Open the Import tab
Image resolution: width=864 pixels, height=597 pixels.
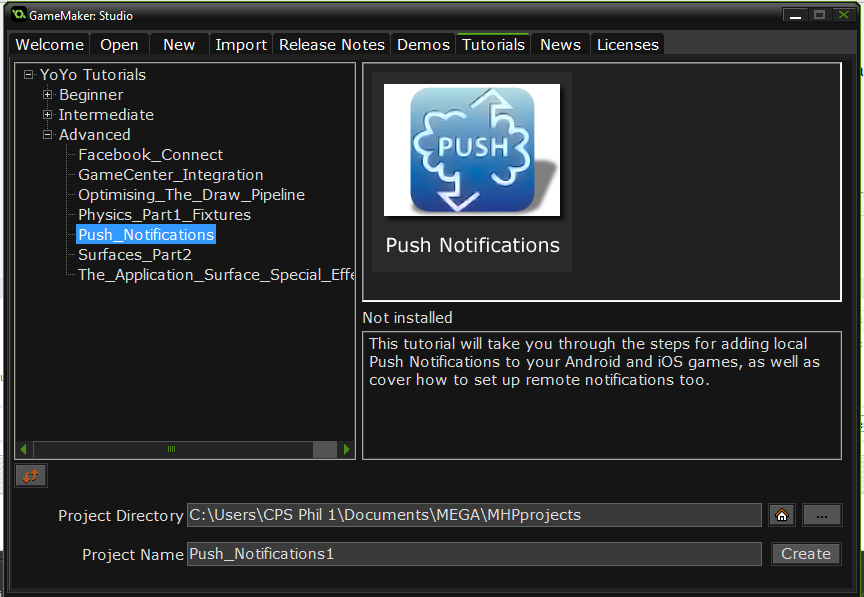[241, 45]
